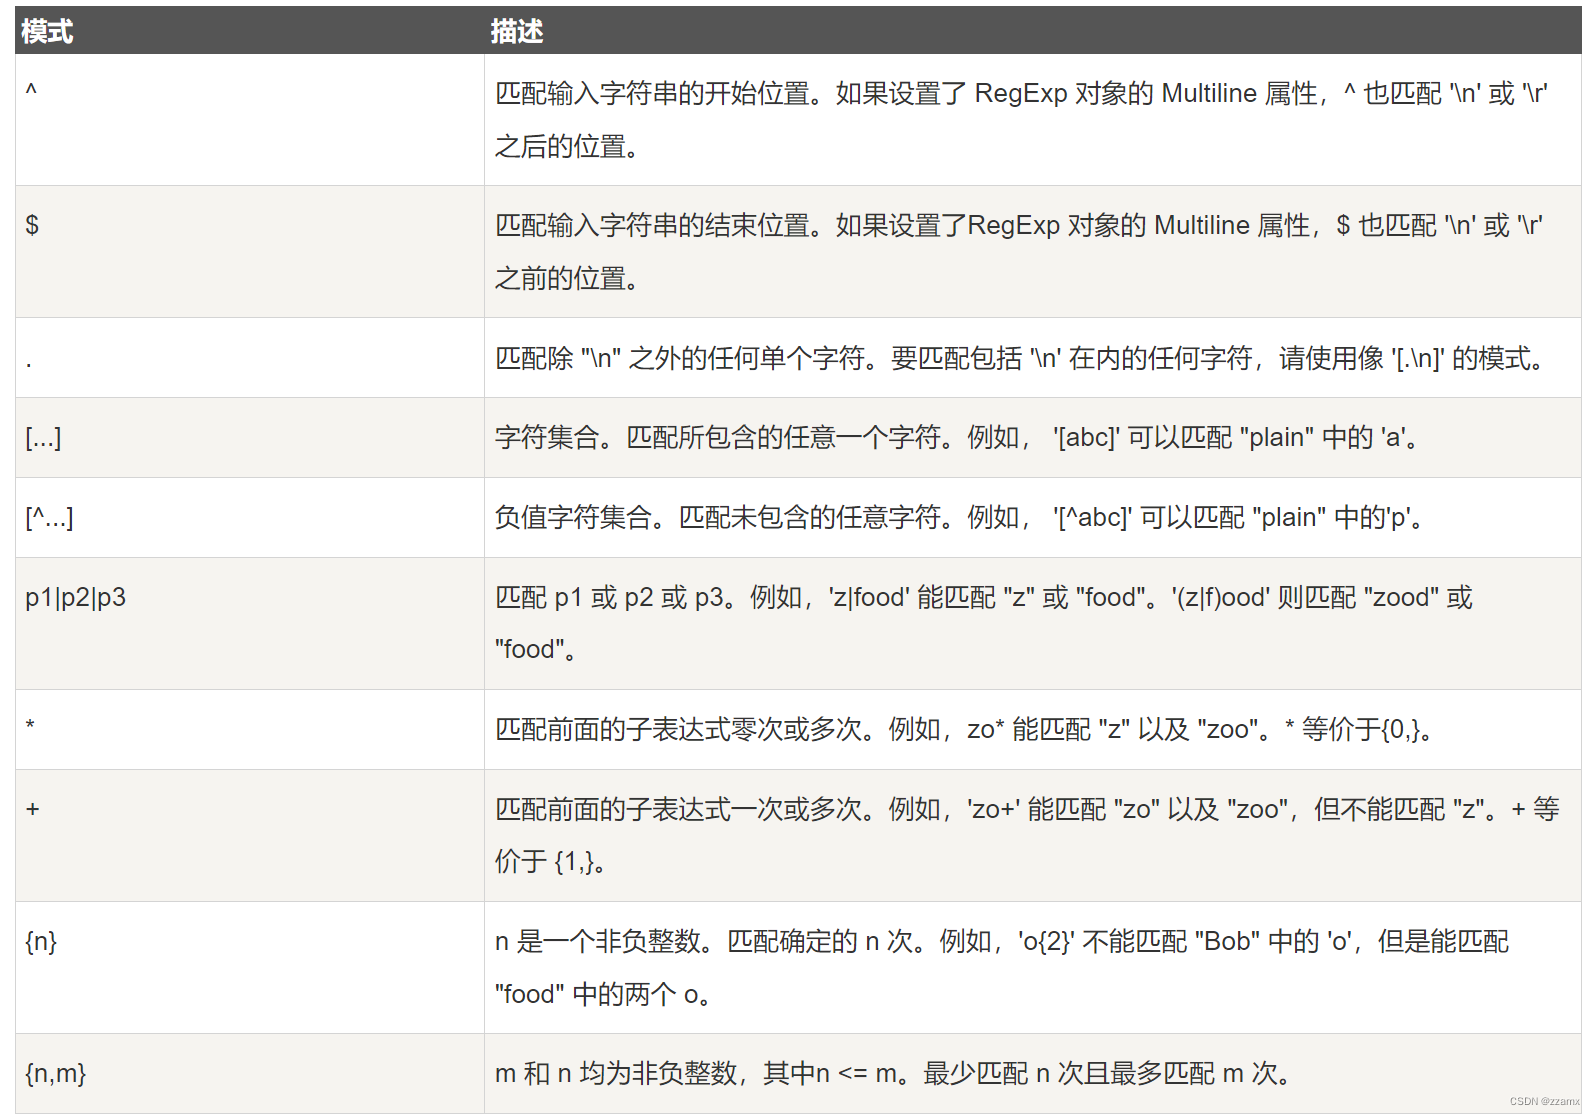Click description '字符集合。匹配所包含的任意一个字符'

click(x=1033, y=438)
